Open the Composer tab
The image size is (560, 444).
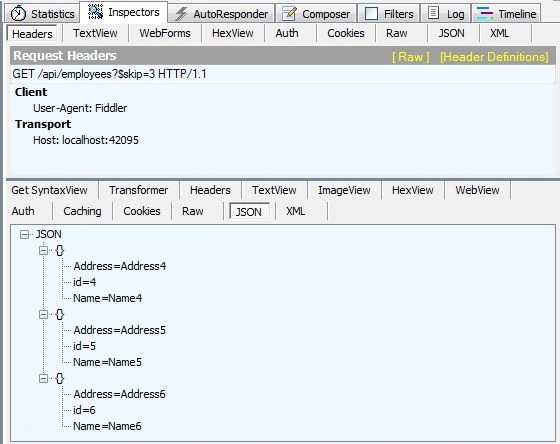click(316, 14)
